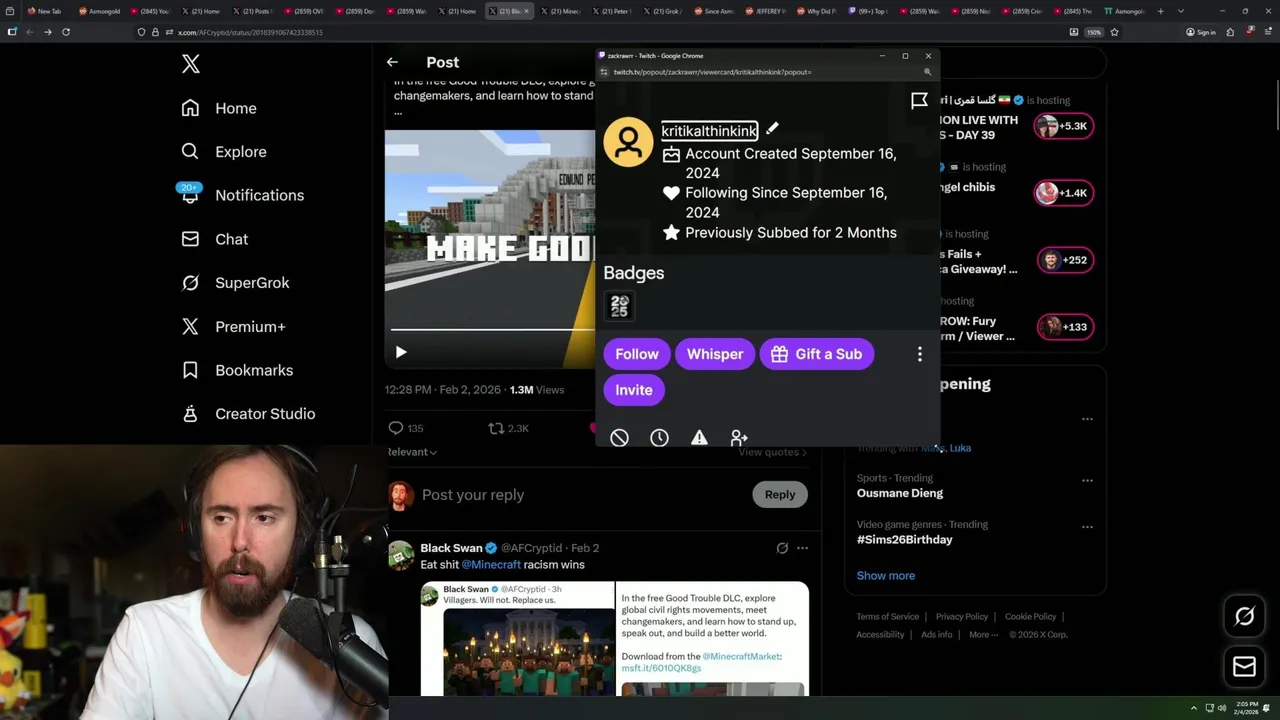This screenshot has width=1280, height=720.
Task: Open the #Sims26Birthday trending topic
Action: coord(904,540)
